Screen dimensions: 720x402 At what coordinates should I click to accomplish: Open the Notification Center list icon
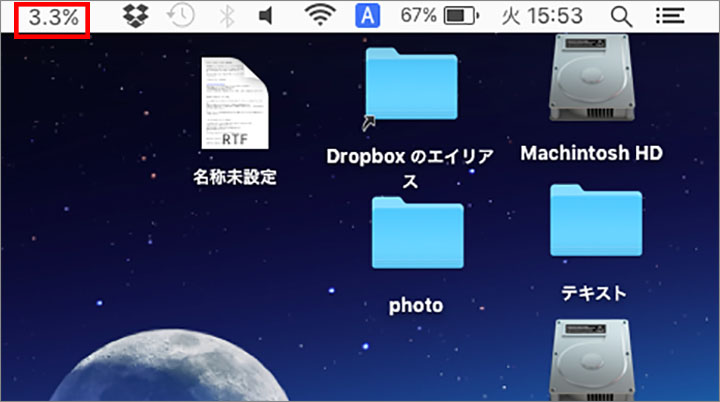click(x=670, y=16)
